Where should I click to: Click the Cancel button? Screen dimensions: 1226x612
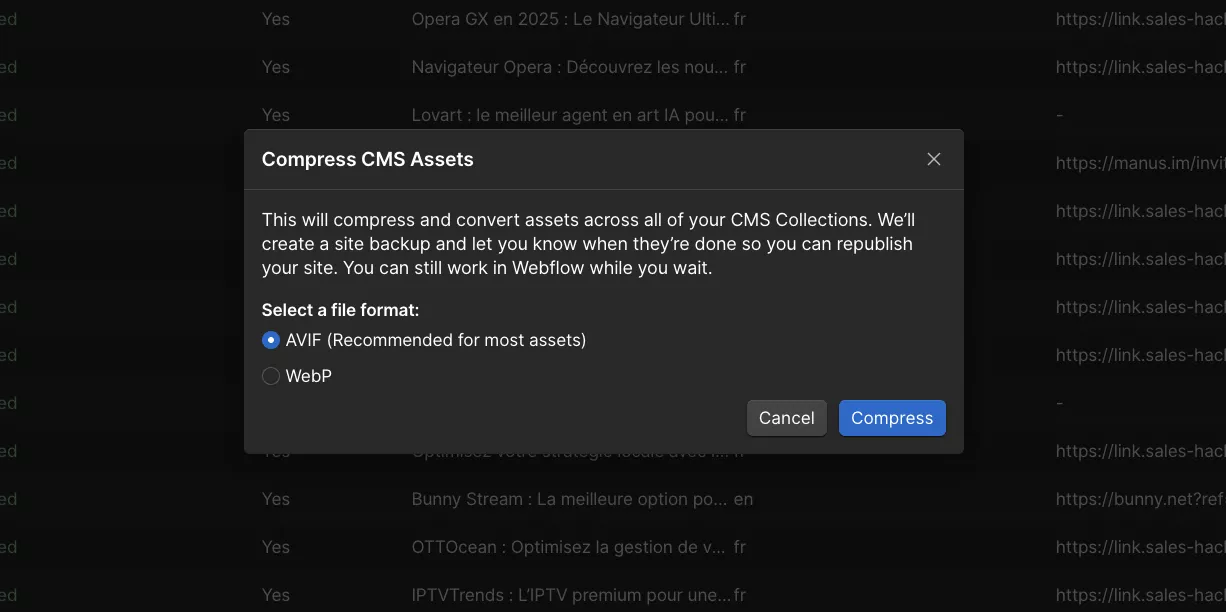point(786,417)
